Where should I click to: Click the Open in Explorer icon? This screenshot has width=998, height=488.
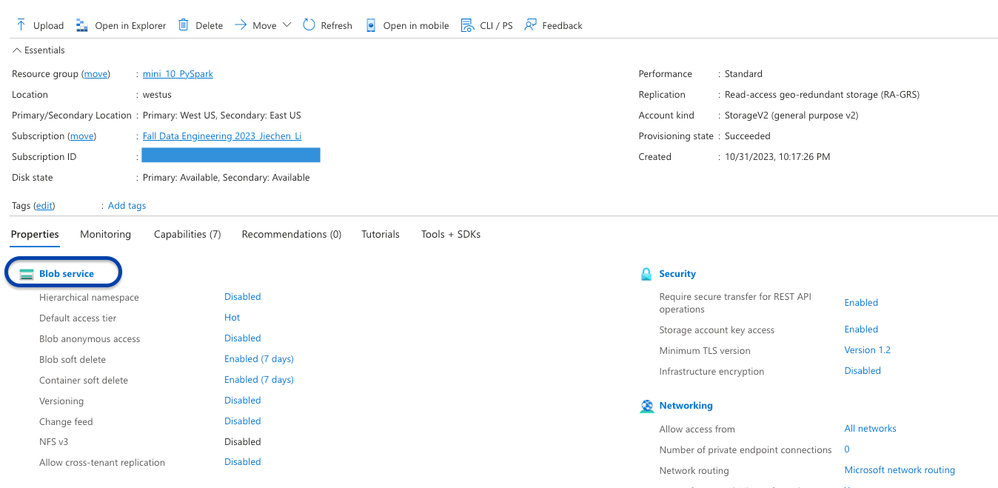tap(81, 25)
